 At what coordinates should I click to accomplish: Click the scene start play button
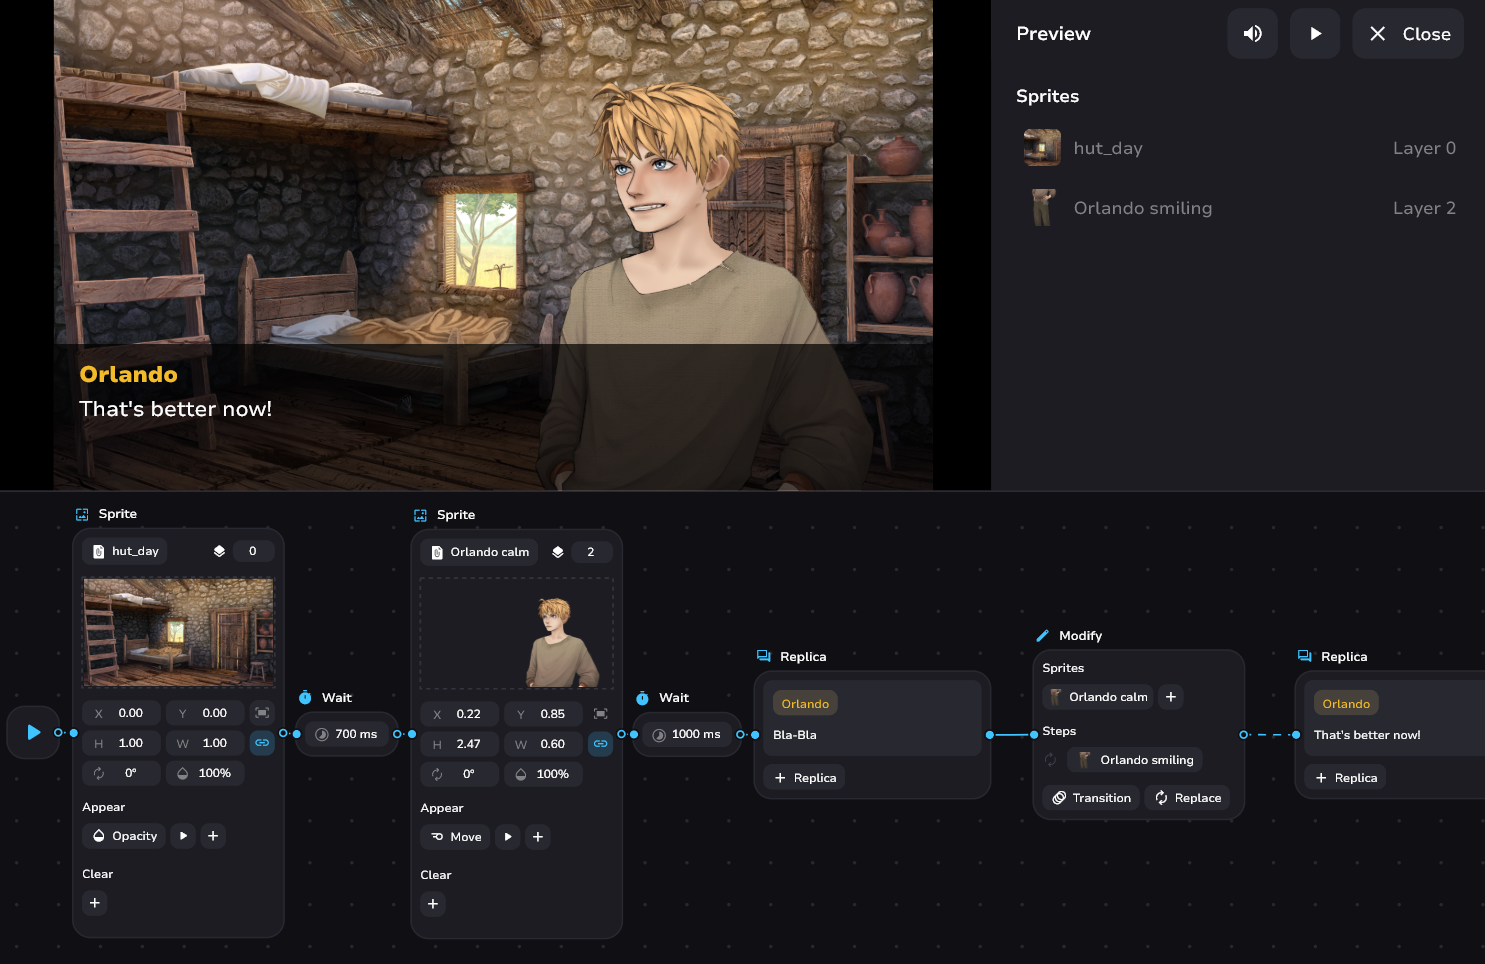[33, 732]
